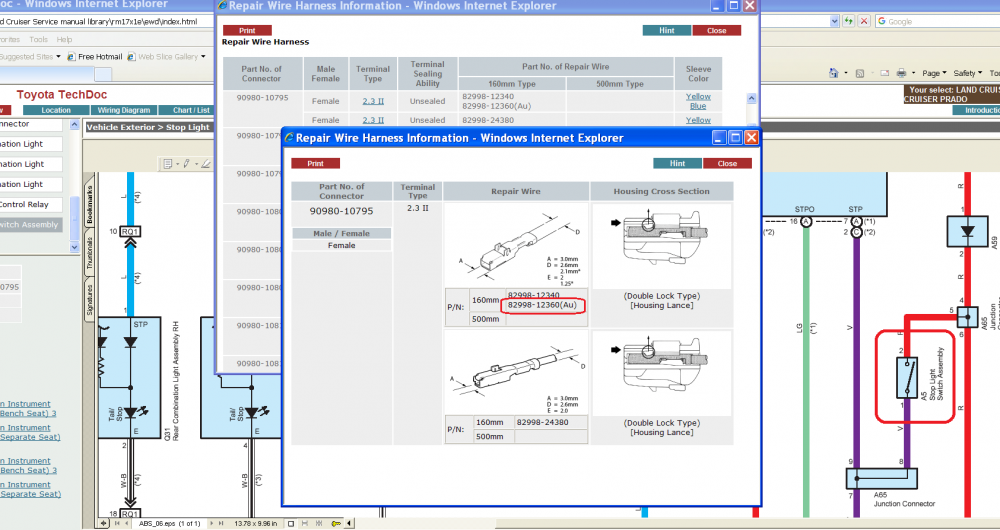Go to last page in PDF viewer
This screenshot has height=530, width=1000.
221,524
